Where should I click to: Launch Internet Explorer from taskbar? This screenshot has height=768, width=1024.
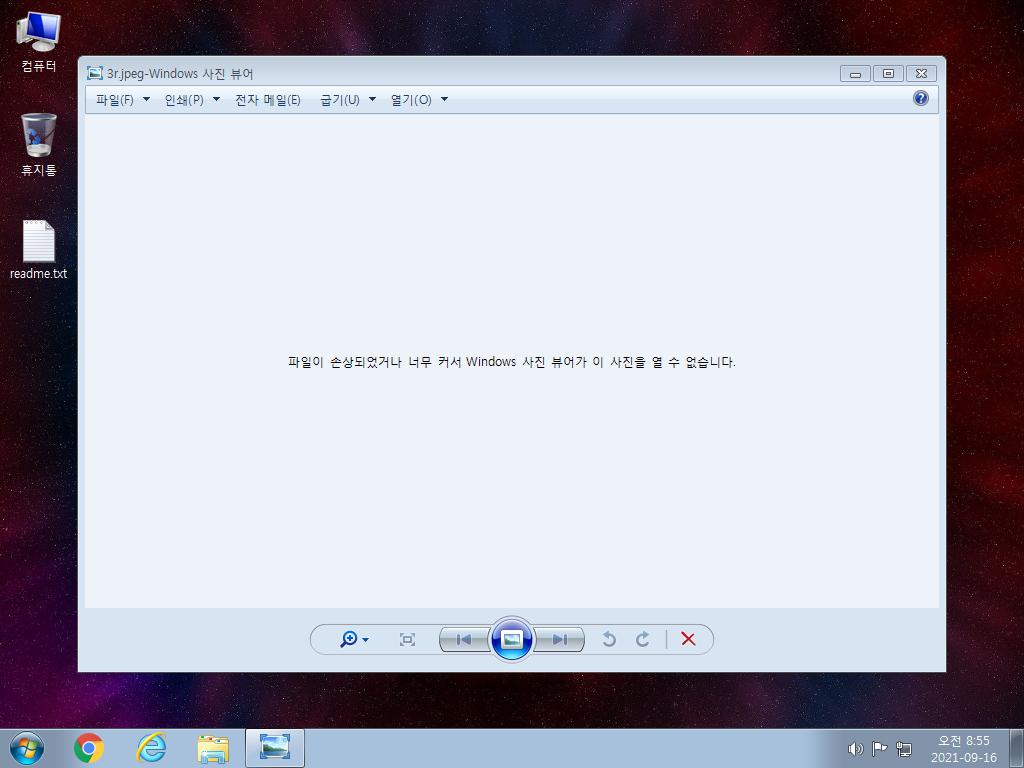tap(152, 748)
